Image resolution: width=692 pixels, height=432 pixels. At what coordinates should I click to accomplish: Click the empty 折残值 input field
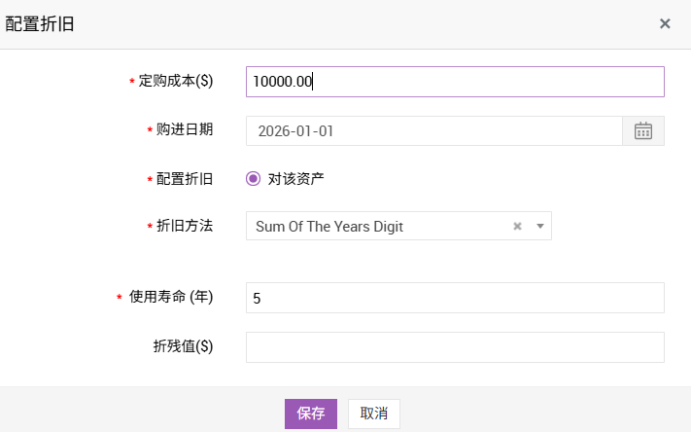[x=455, y=347]
